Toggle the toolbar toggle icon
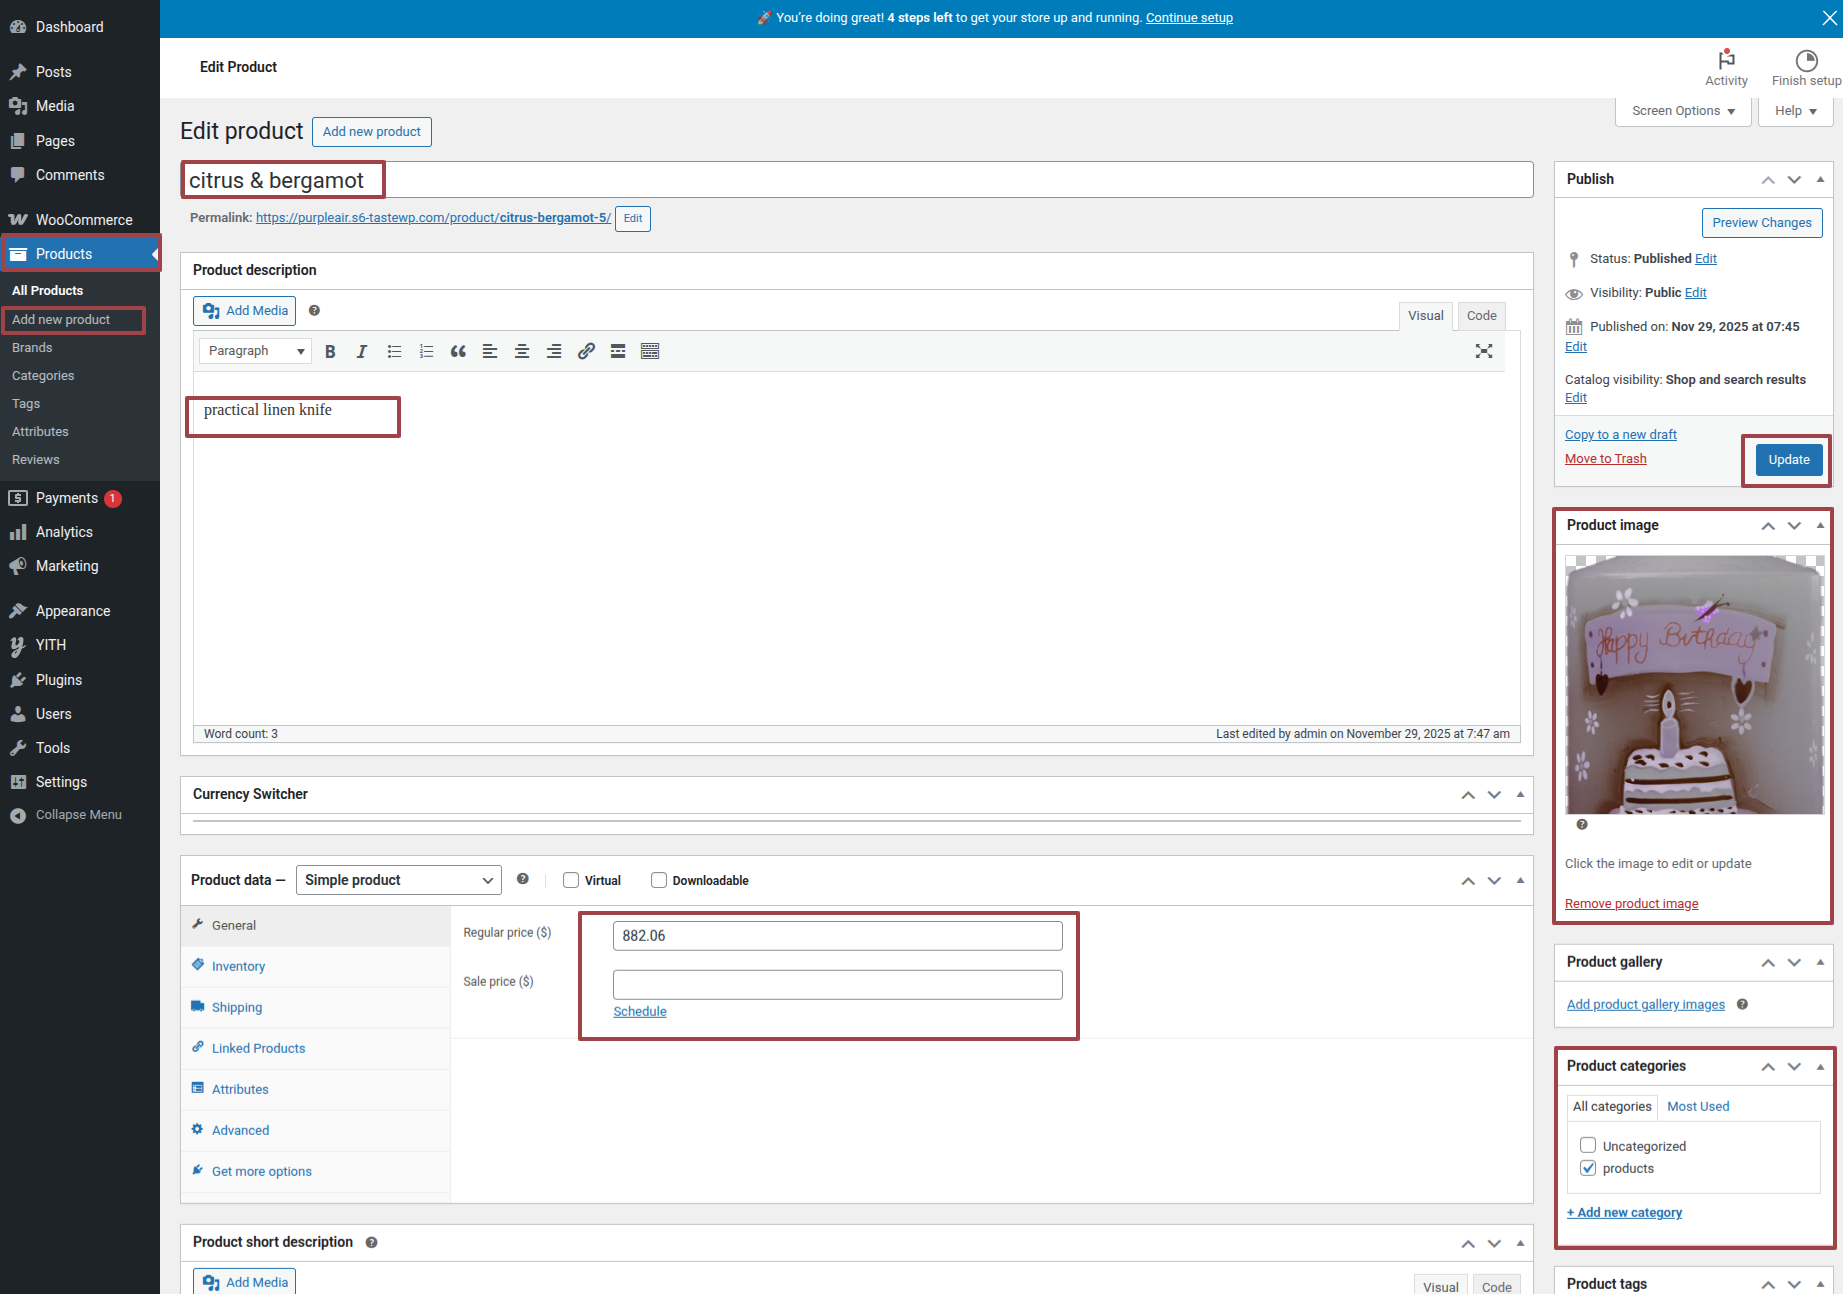 650,351
